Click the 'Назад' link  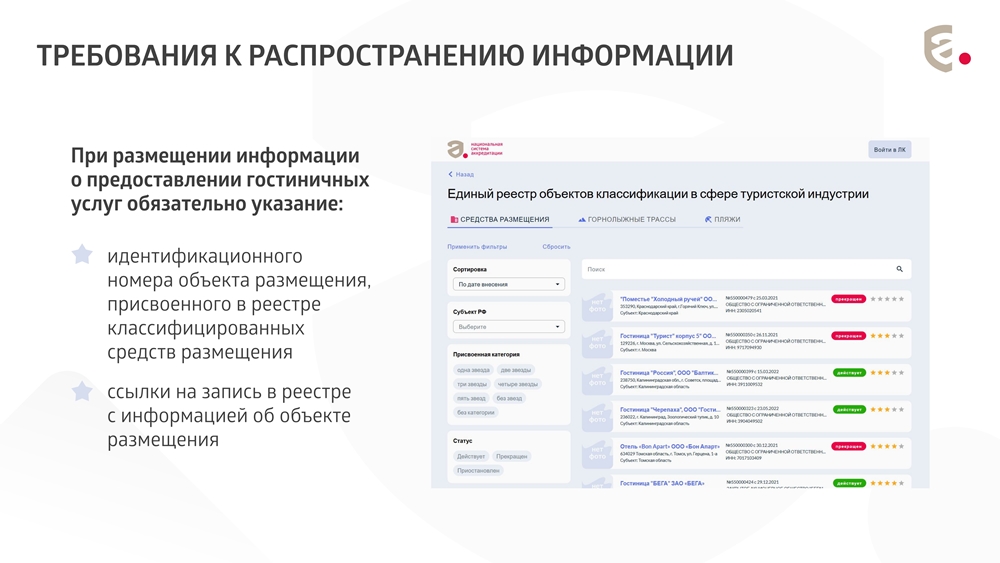[461, 174]
